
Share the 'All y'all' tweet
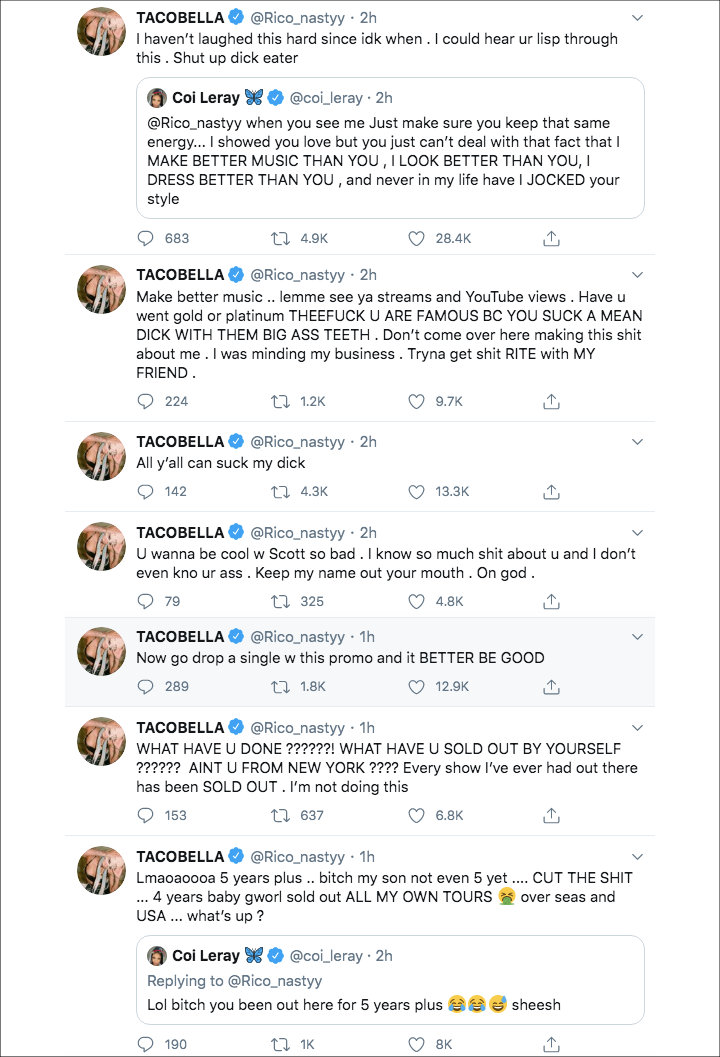click(x=551, y=492)
